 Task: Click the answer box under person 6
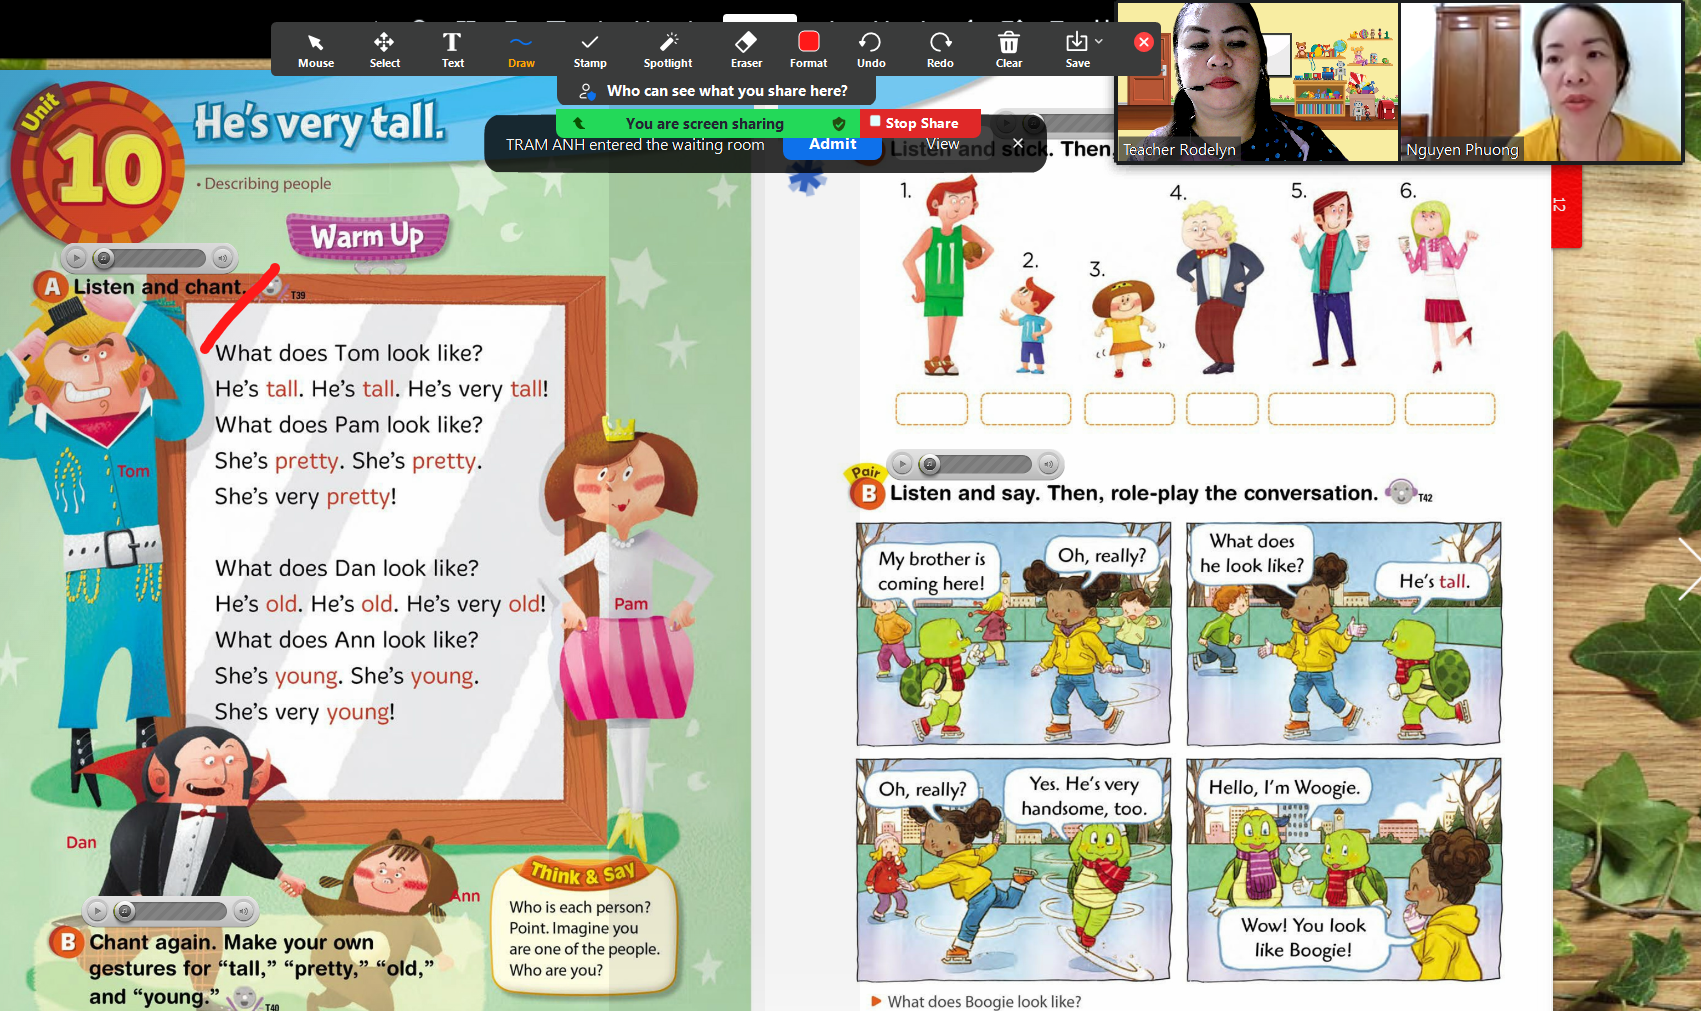coord(1450,409)
